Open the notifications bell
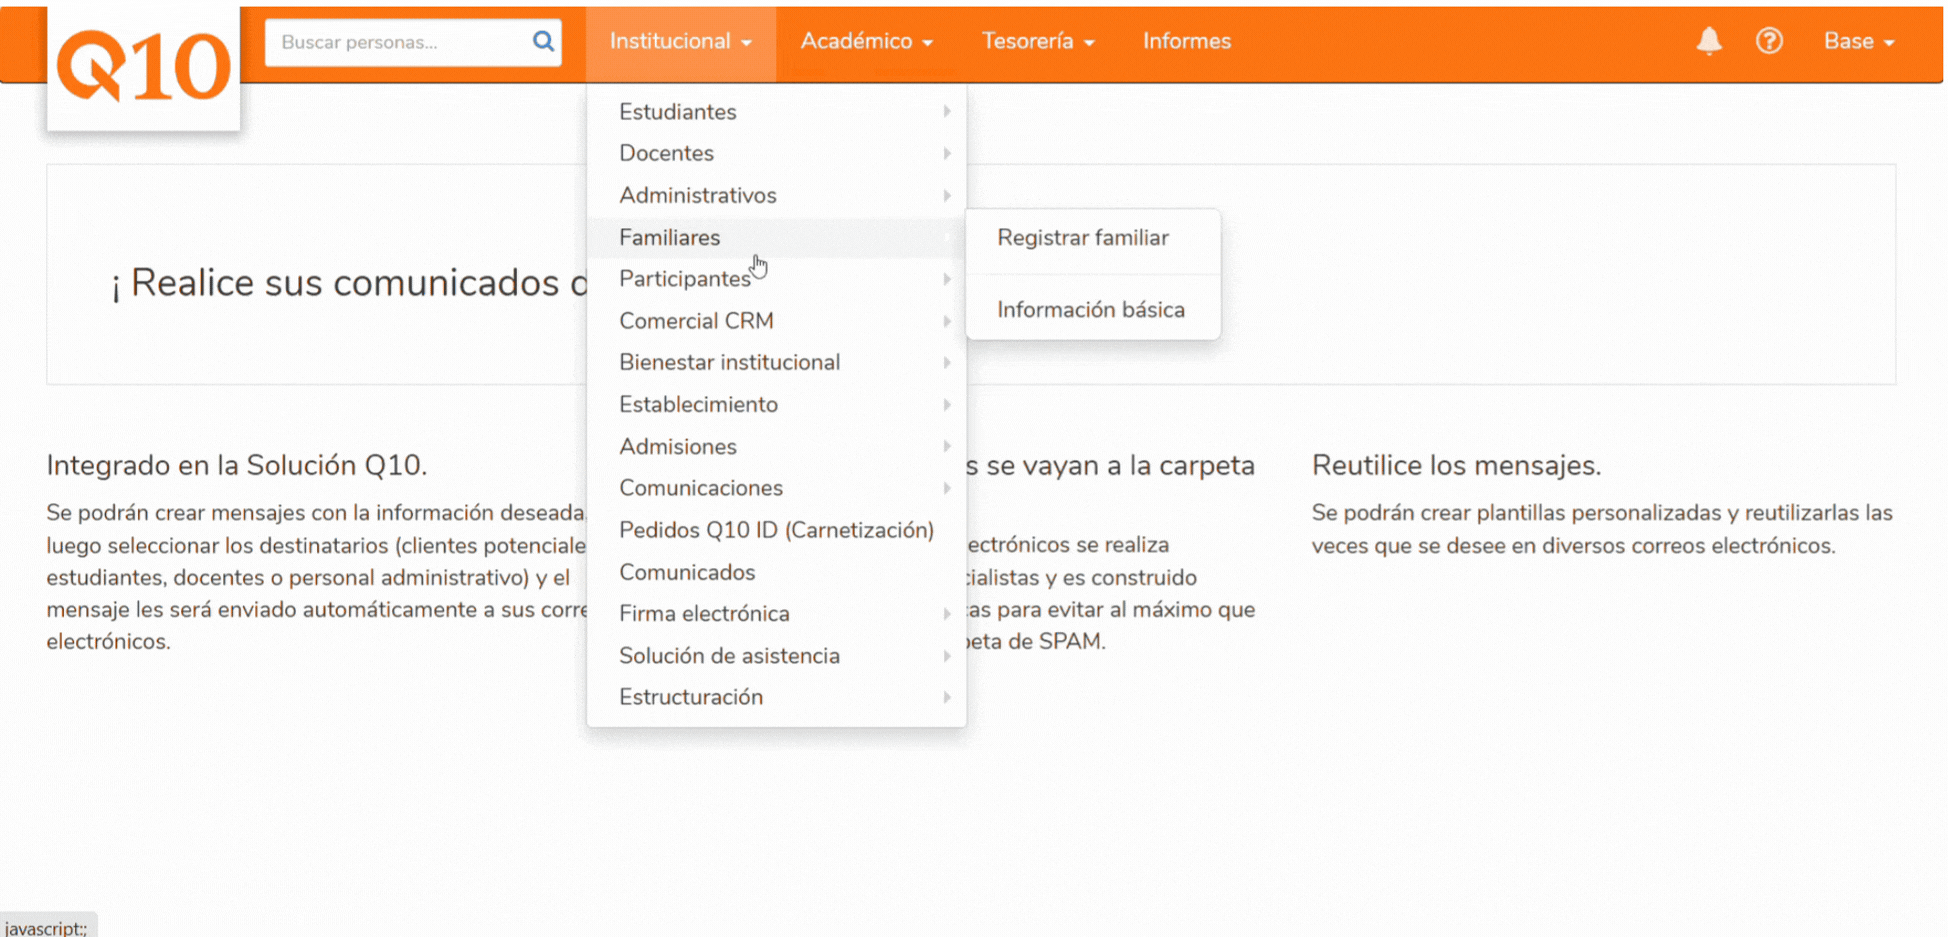Screen dimensions: 1948x937 (x=1709, y=41)
